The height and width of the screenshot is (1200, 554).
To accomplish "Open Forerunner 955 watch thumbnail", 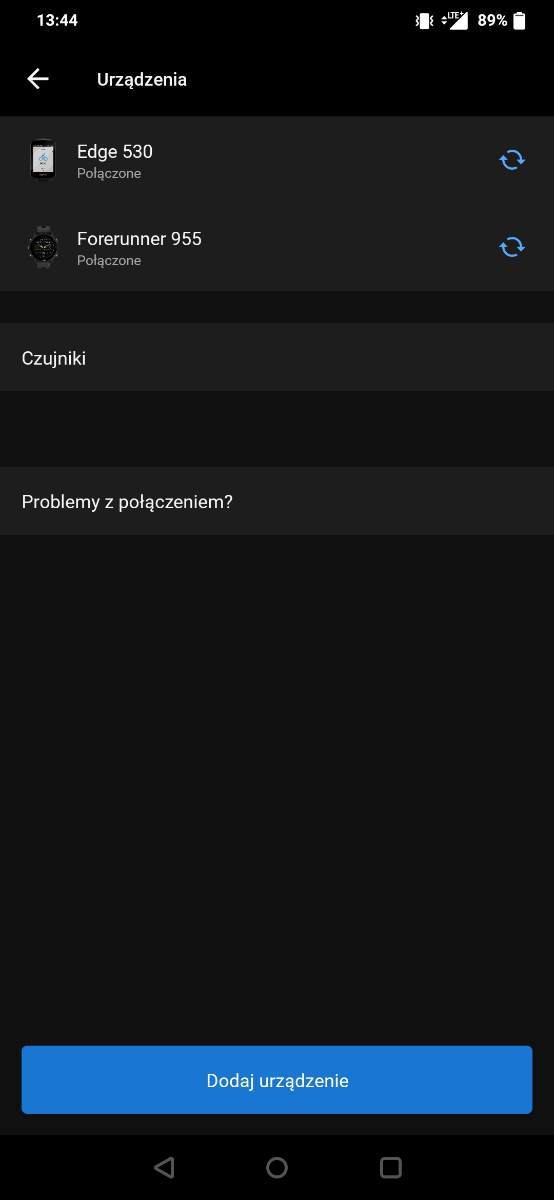I will point(42,247).
